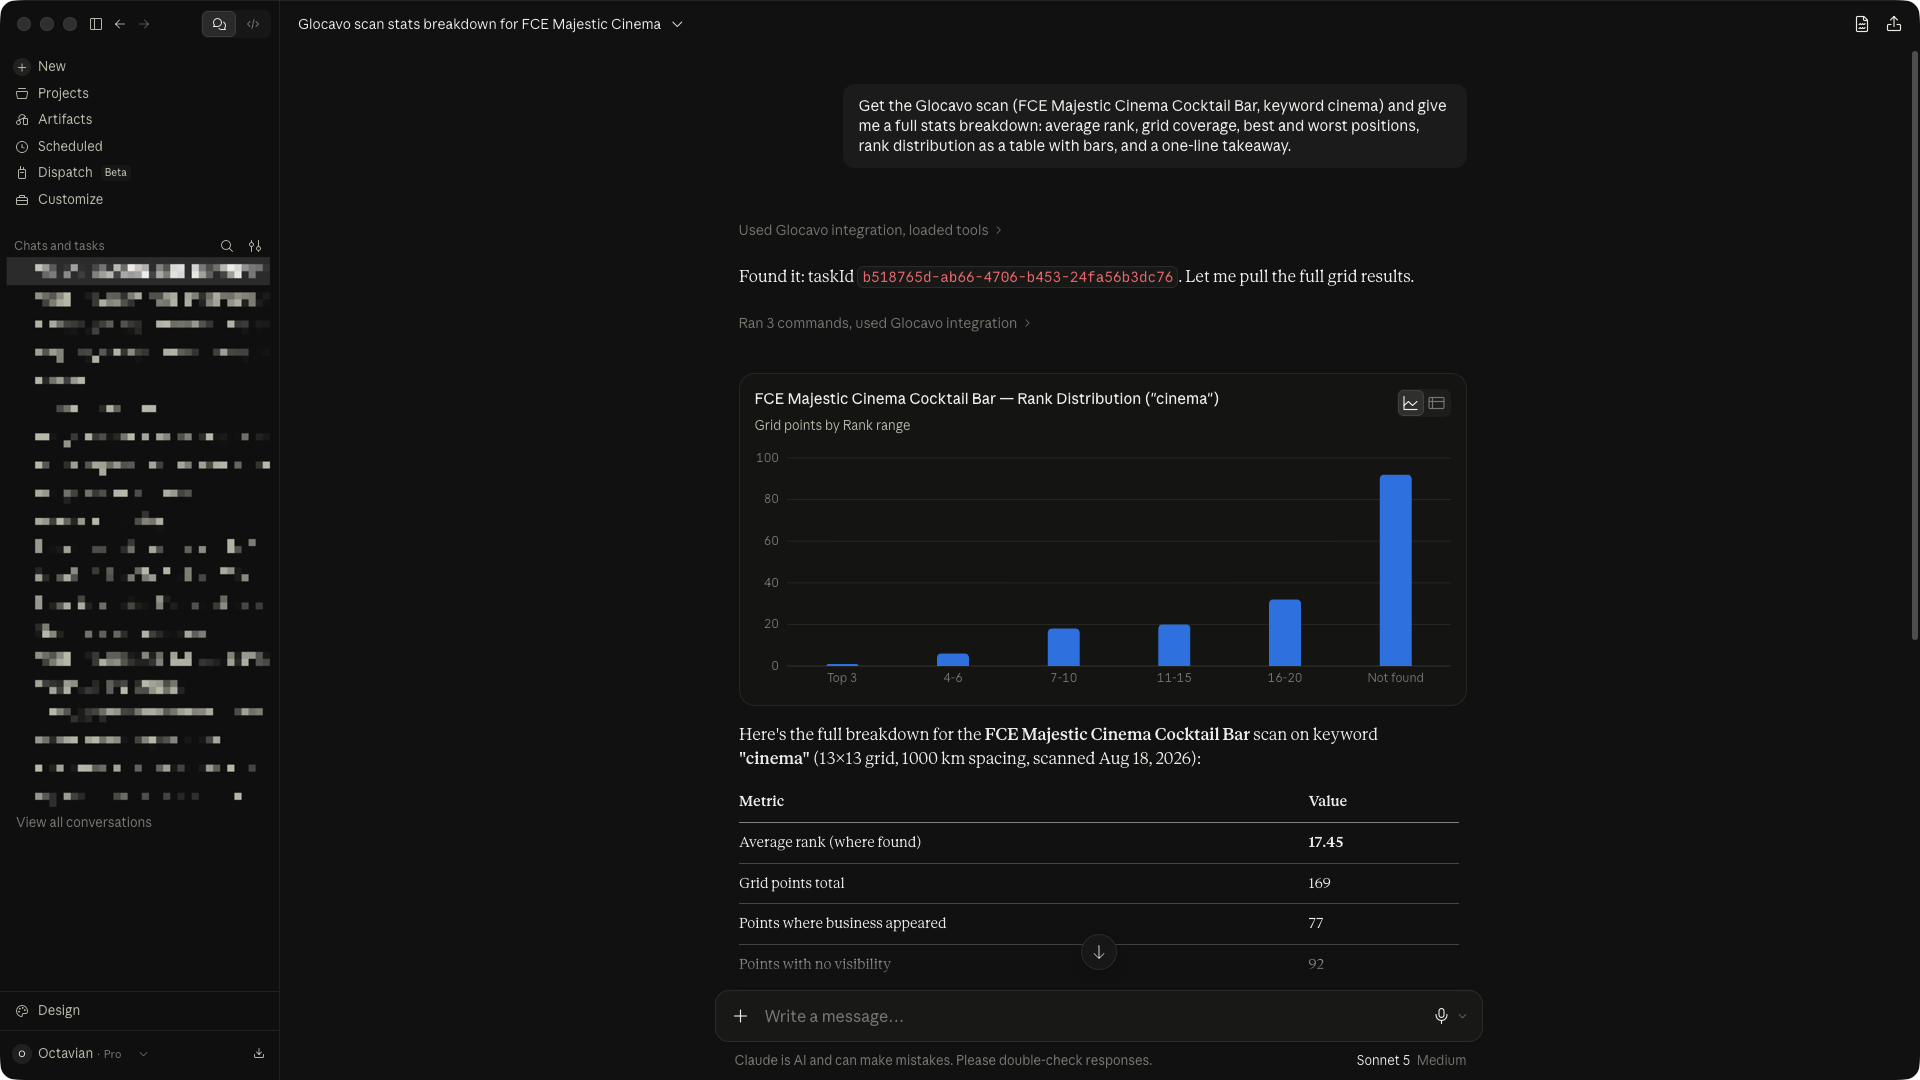Viewport: 1920px width, 1080px height.
Task: Select the chart view toggle
Action: click(x=1411, y=403)
